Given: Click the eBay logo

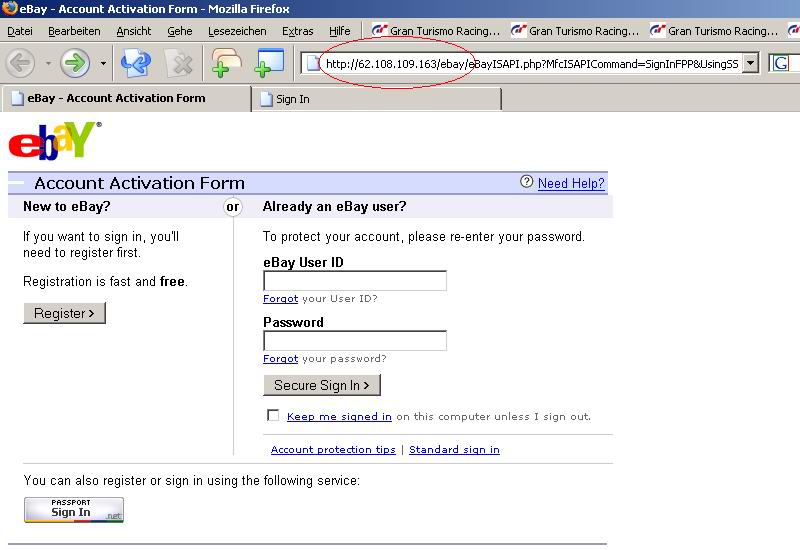Looking at the screenshot, I should coord(55,140).
